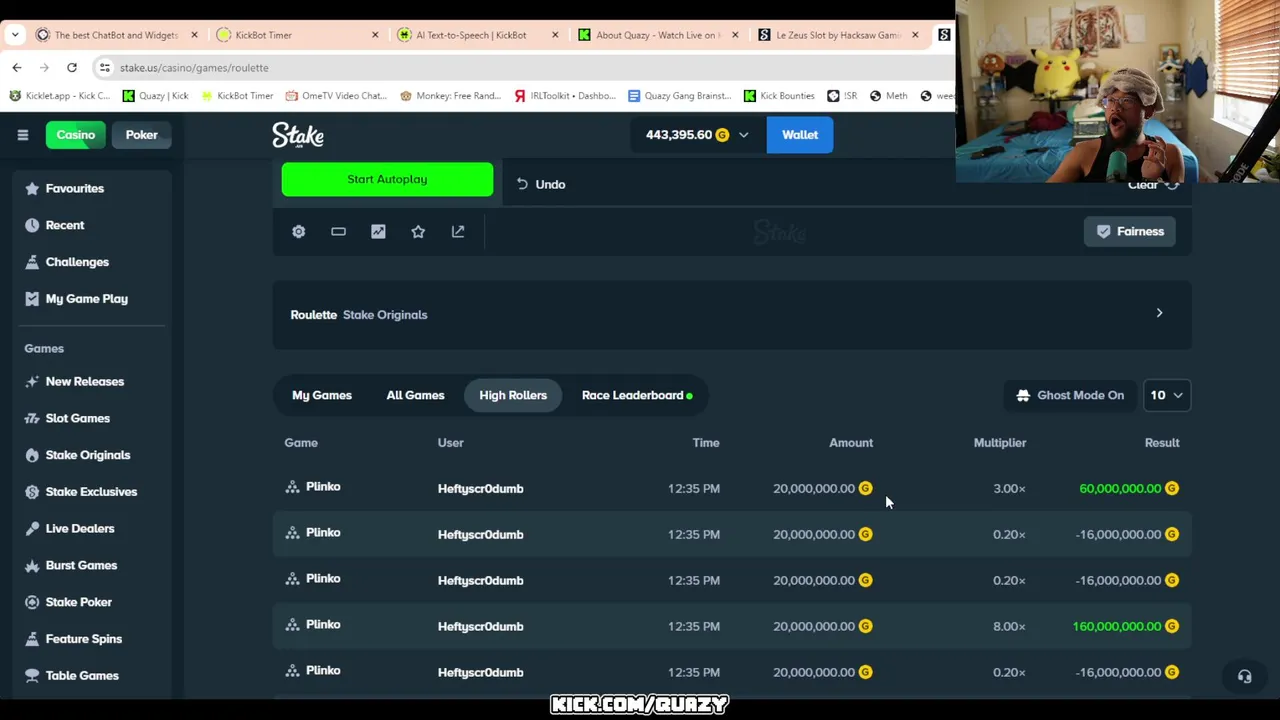This screenshot has height=720, width=1280.
Task: Click the 3.00× multiplier cell
Action: tap(1009, 489)
